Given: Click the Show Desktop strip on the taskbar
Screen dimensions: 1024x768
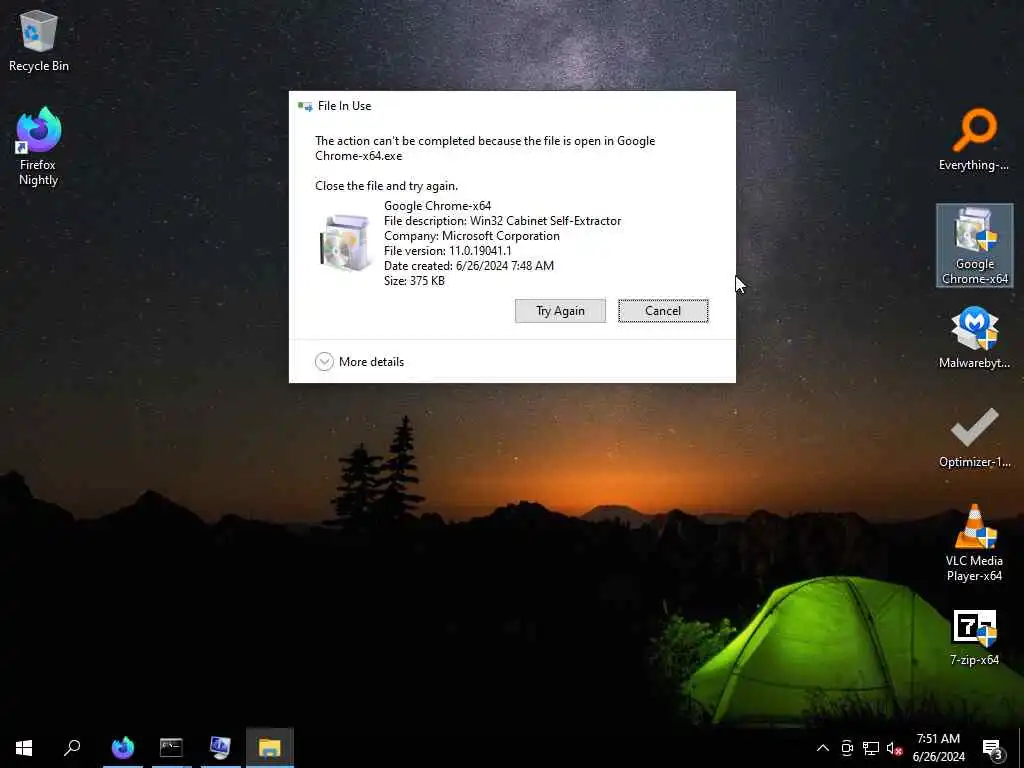Looking at the screenshot, I should click(1021, 748).
